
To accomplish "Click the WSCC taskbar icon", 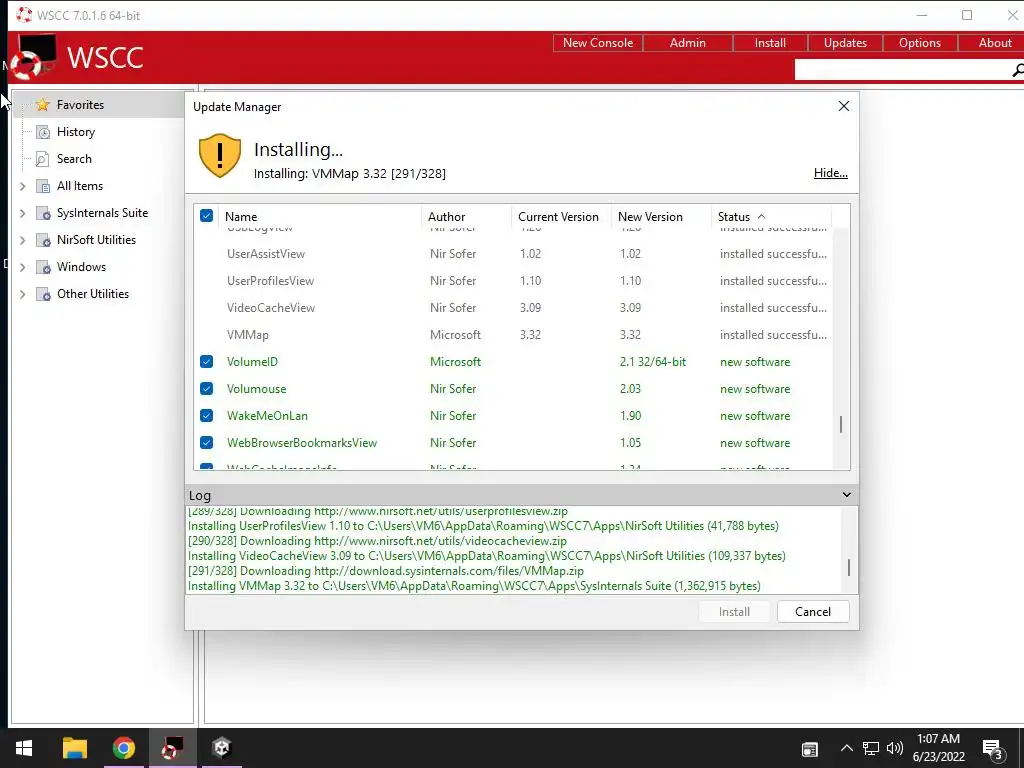I will [x=172, y=748].
